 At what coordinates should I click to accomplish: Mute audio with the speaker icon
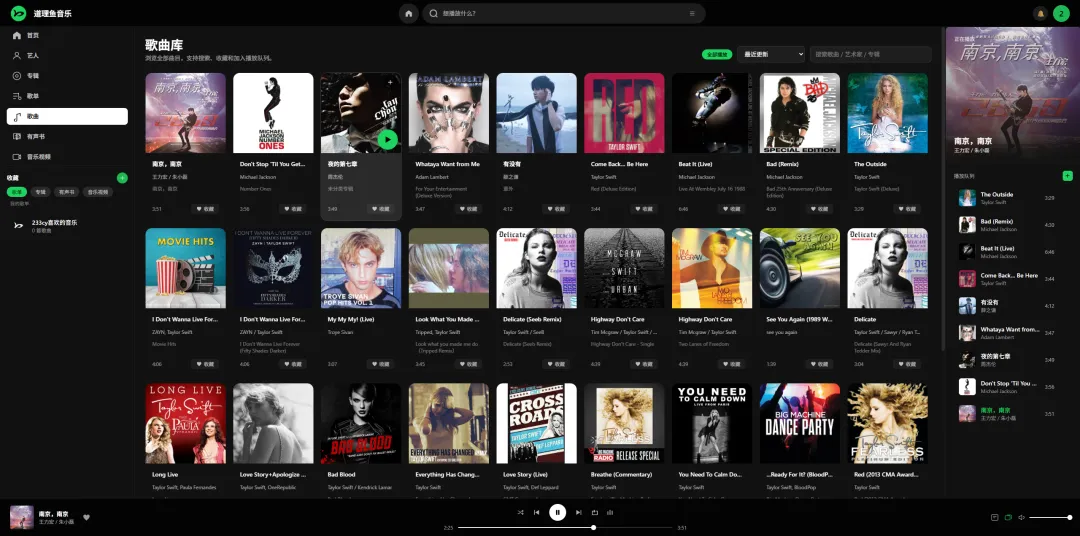(x=1021, y=517)
